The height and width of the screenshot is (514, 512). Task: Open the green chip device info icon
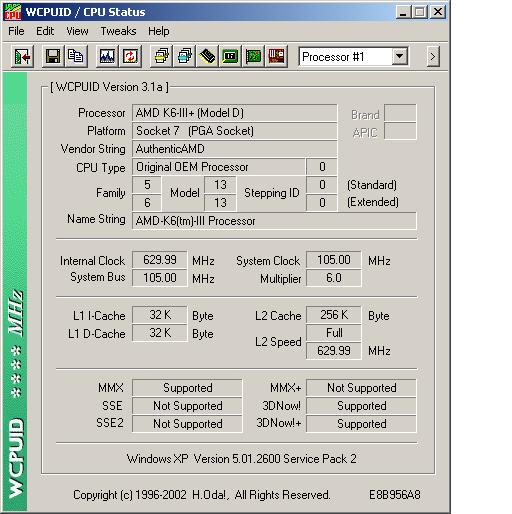pyautogui.click(x=230, y=56)
